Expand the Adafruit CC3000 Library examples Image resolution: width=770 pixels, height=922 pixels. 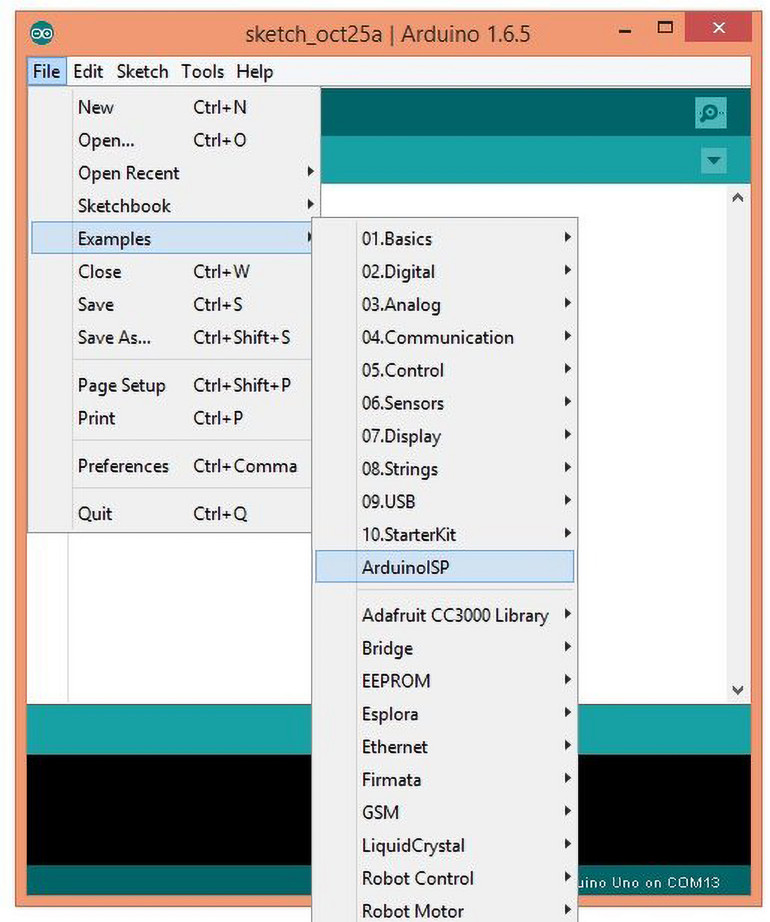(455, 616)
